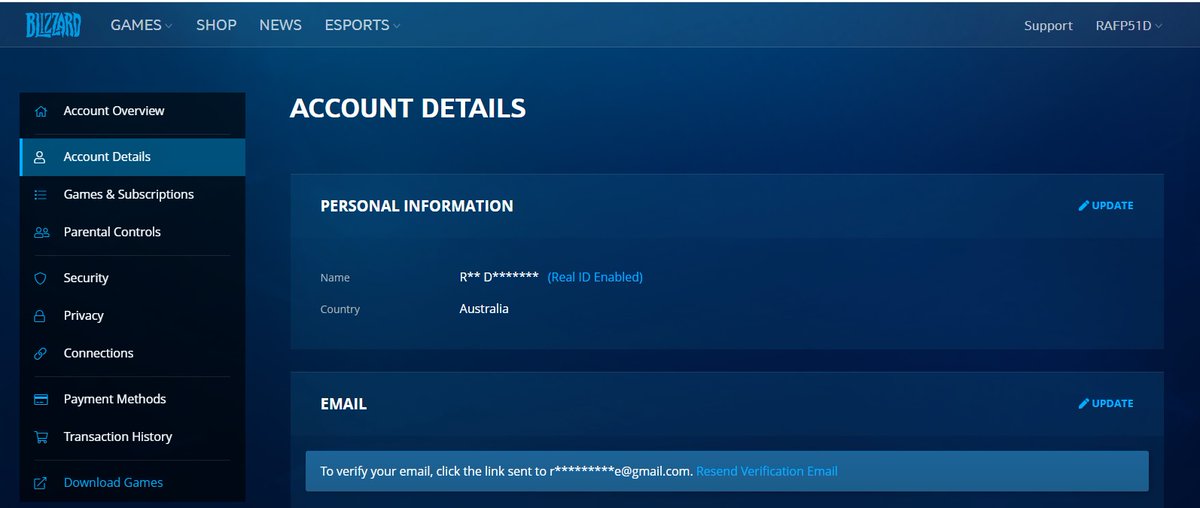This screenshot has width=1200, height=508.
Task: Go to the News page
Action: (x=280, y=25)
